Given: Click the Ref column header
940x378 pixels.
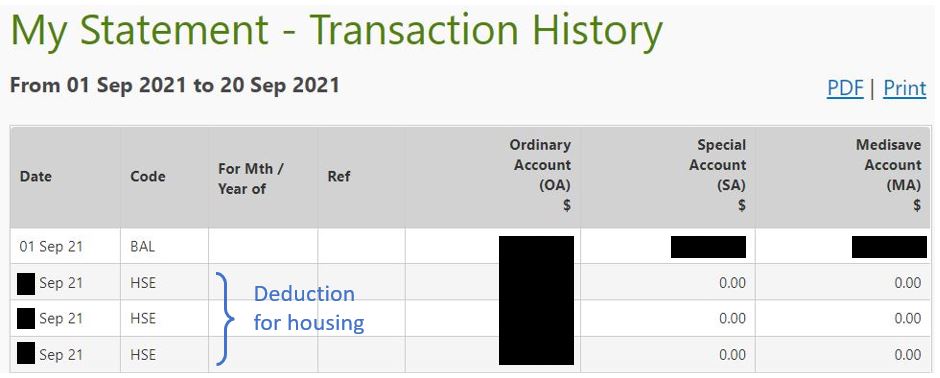Looking at the screenshot, I should point(339,177).
